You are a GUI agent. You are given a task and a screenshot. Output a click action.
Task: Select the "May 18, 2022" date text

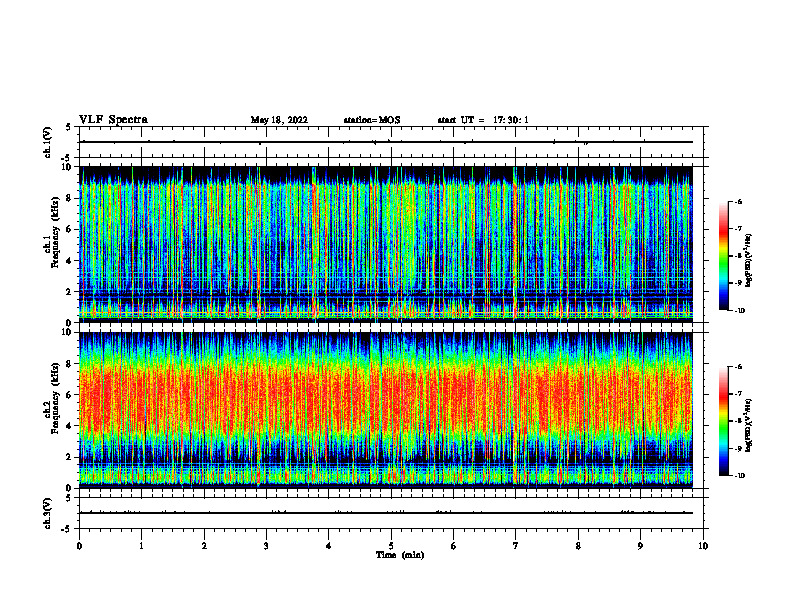click(279, 120)
